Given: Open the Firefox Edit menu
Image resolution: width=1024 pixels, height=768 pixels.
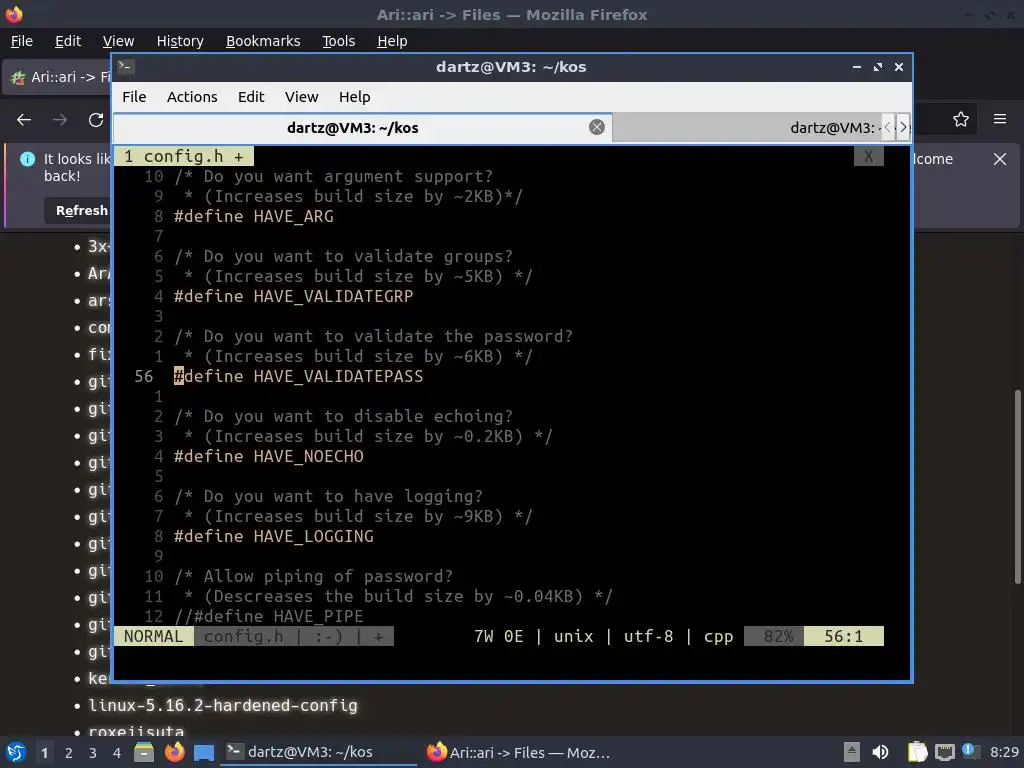Looking at the screenshot, I should (68, 41).
